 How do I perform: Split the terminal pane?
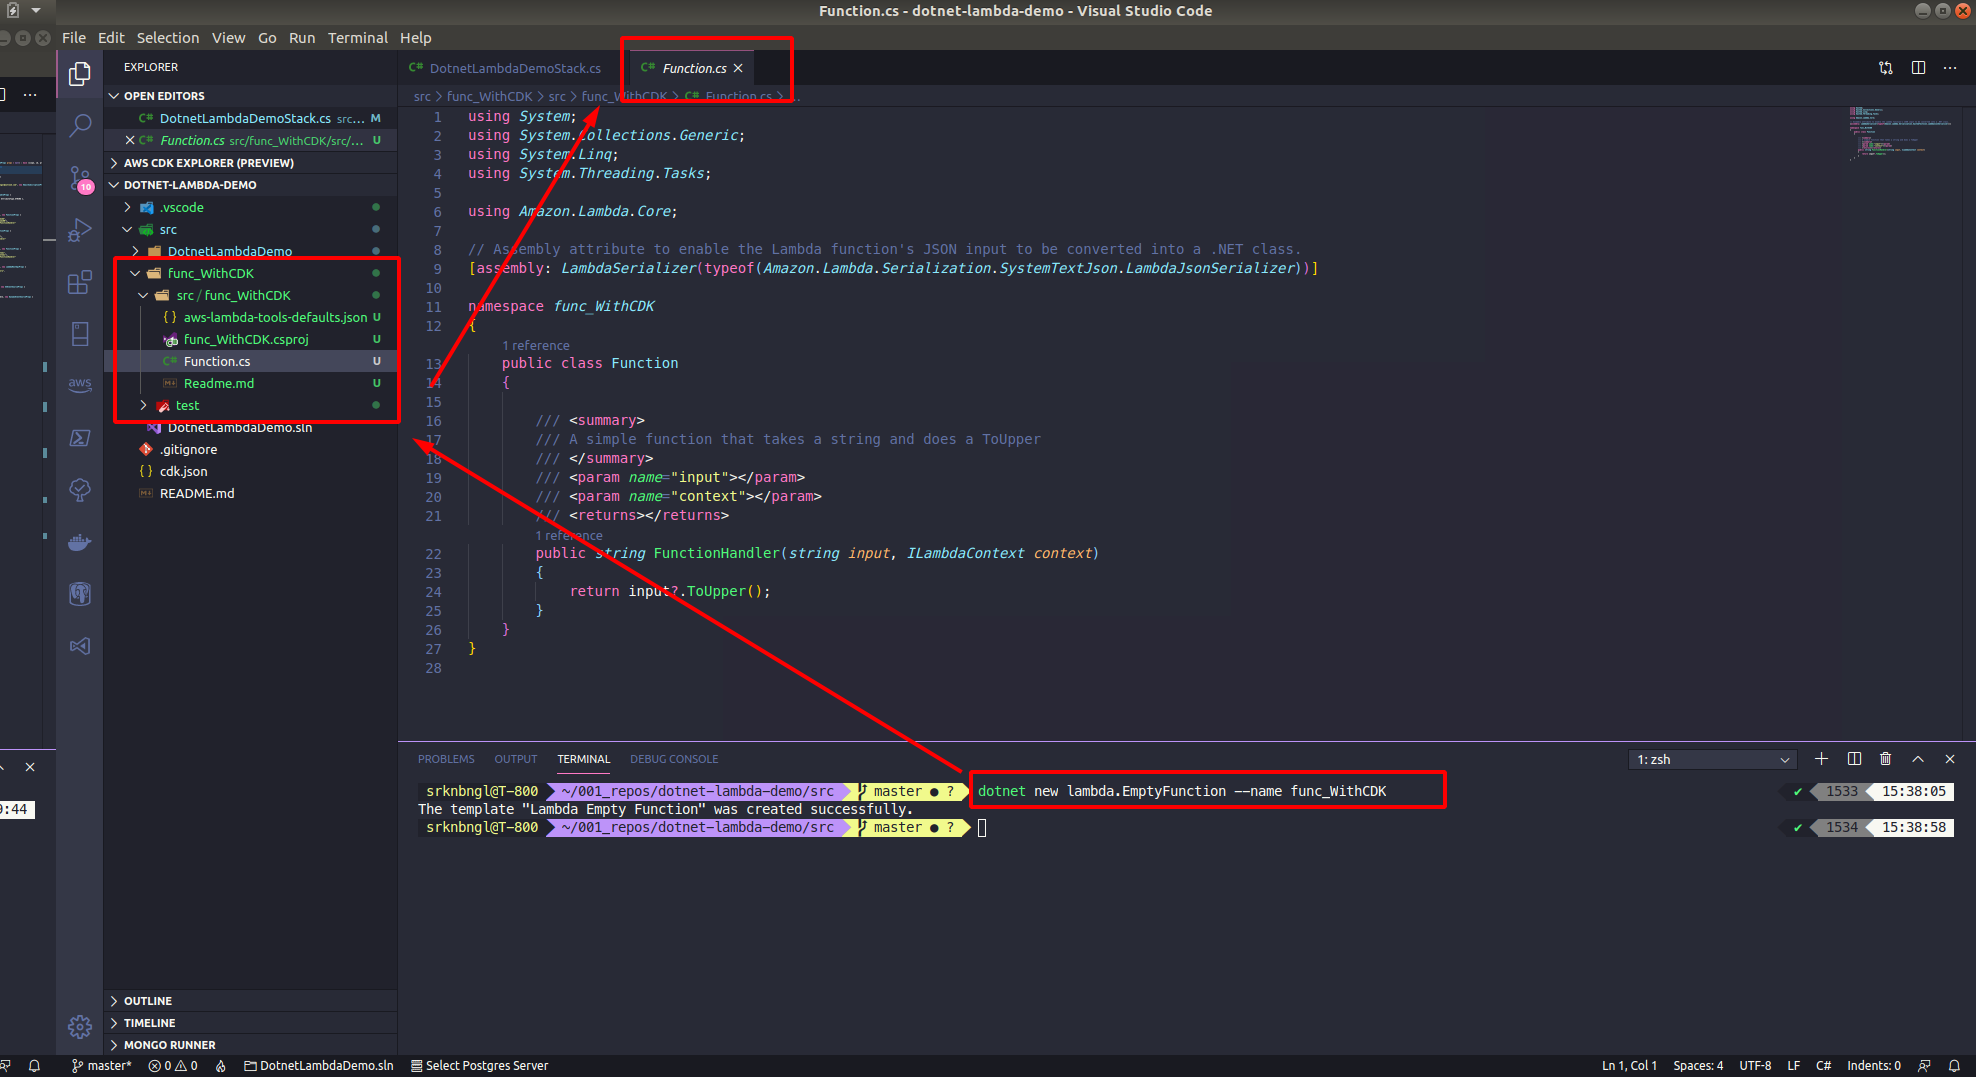(1854, 759)
